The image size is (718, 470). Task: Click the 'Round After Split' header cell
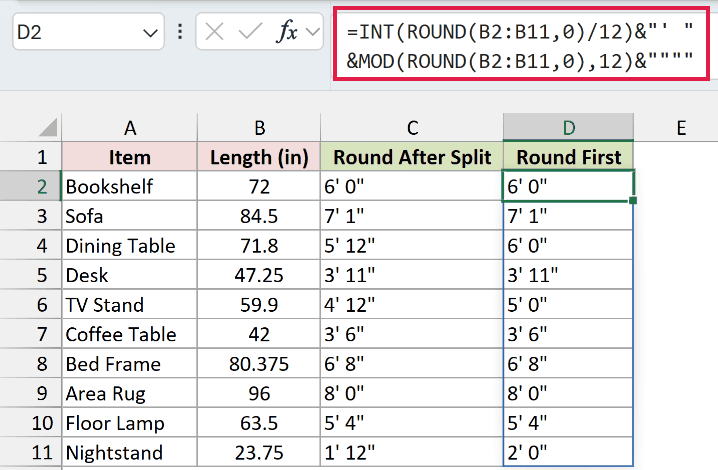pyautogui.click(x=412, y=157)
